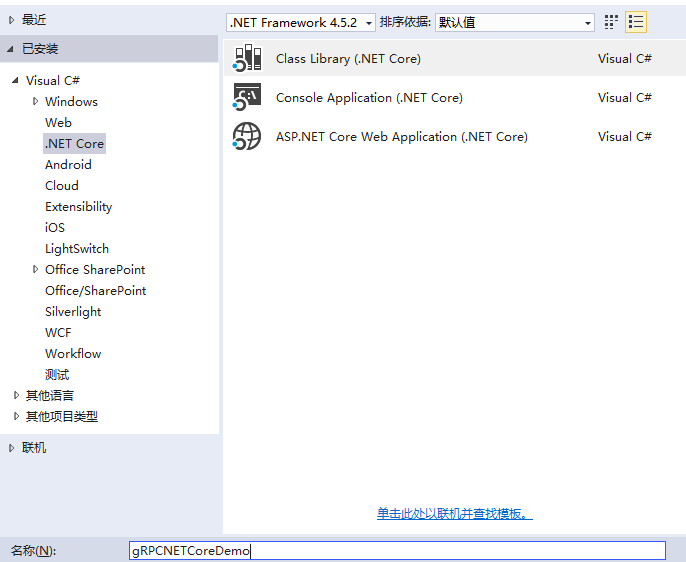Expand the Windows node arrow
Viewport: 686px width, 562px height.
(35, 101)
